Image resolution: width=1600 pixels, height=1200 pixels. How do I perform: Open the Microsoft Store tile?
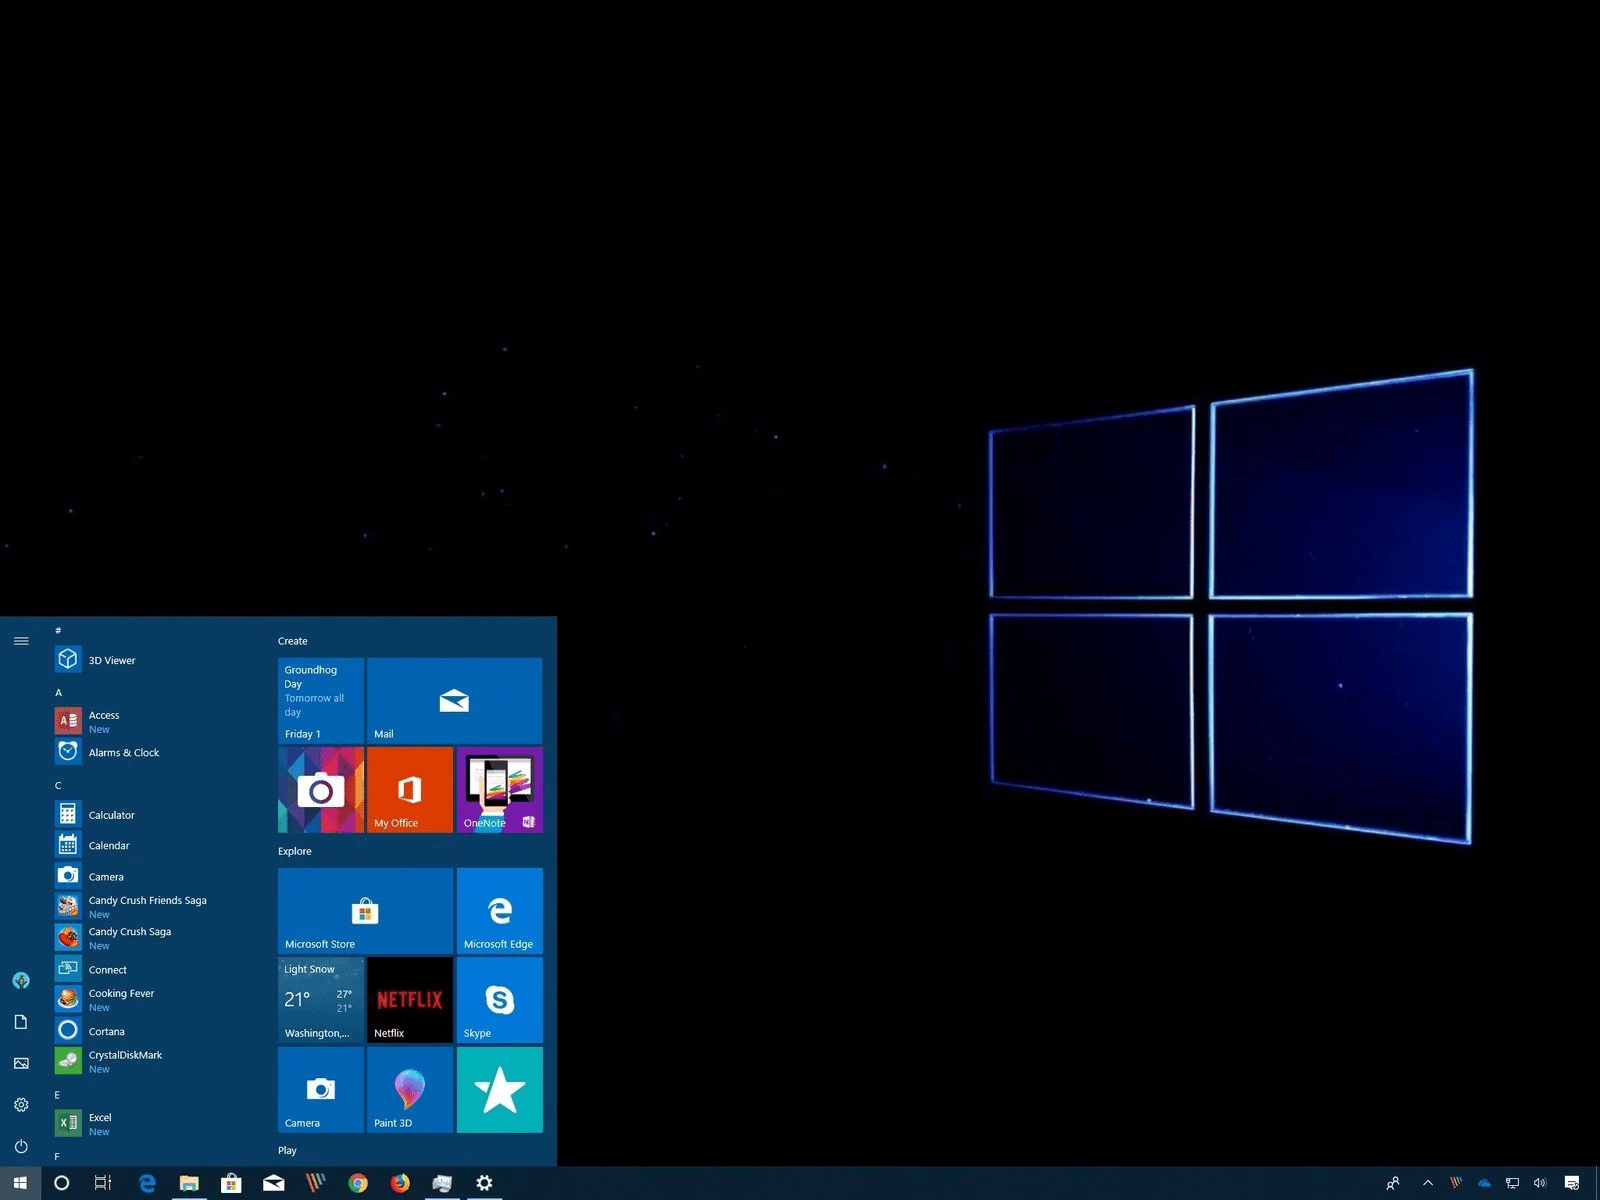pyautogui.click(x=365, y=911)
